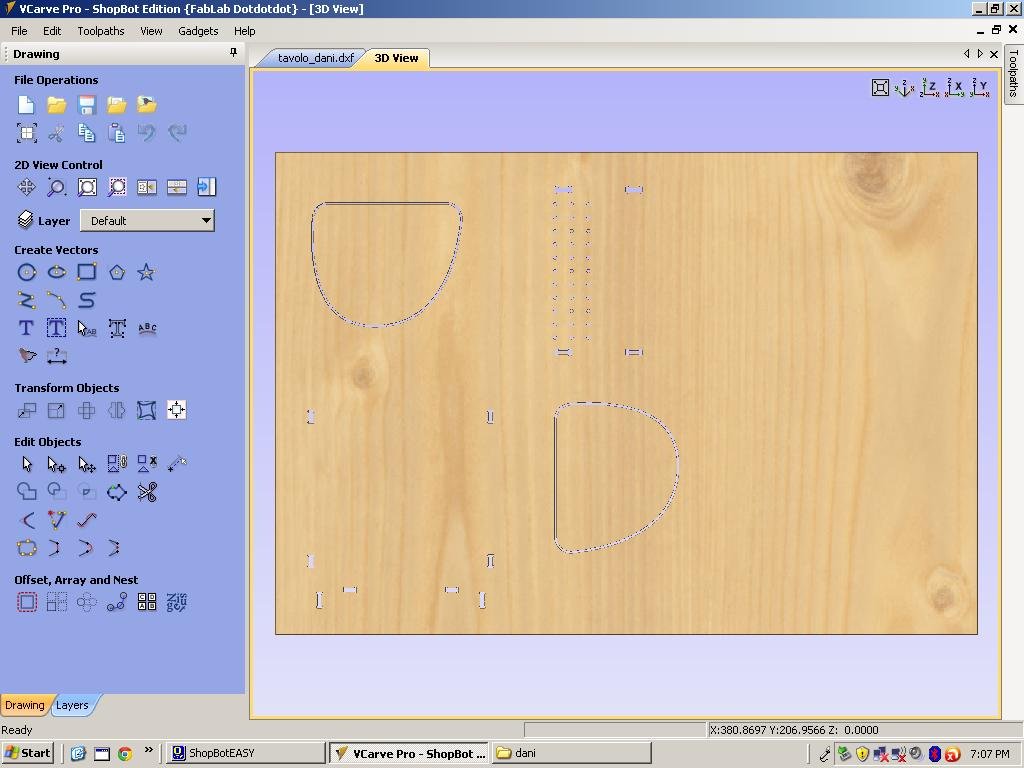The image size is (1024, 768).
Task: Open the Gadgets menu
Action: coord(198,31)
